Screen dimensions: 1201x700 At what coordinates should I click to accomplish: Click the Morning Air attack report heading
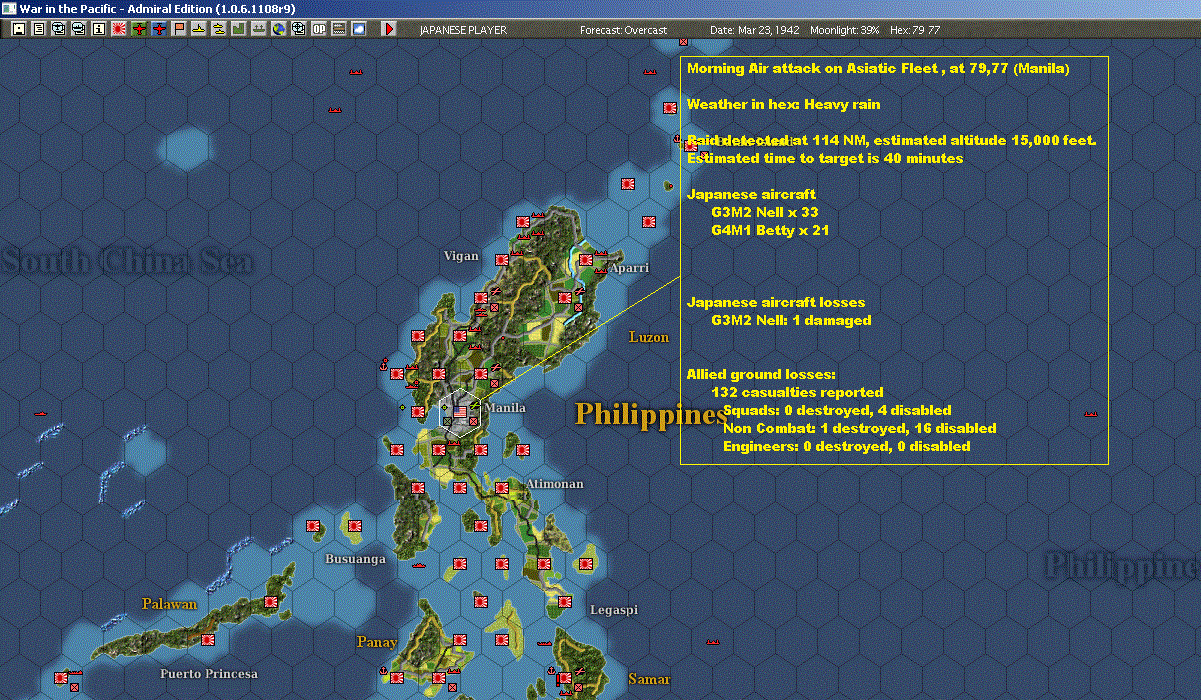[878, 69]
